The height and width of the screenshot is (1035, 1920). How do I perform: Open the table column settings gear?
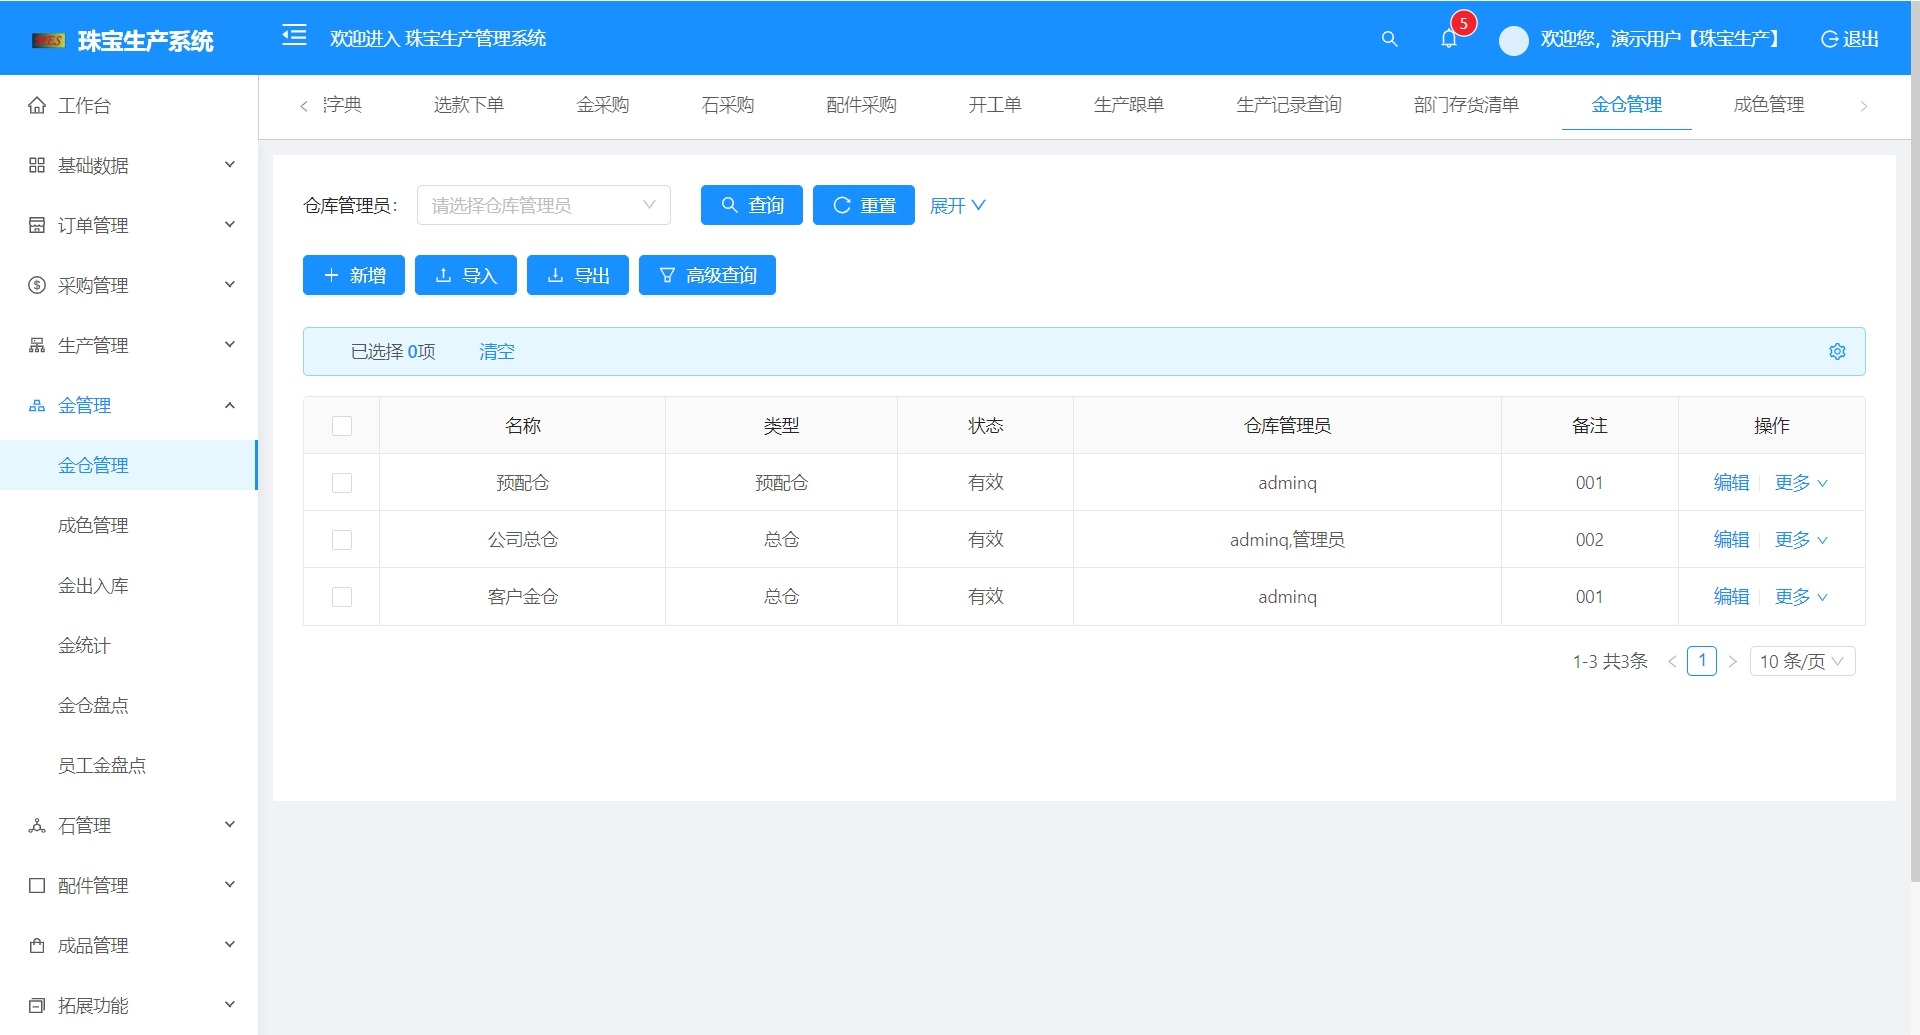(1837, 351)
